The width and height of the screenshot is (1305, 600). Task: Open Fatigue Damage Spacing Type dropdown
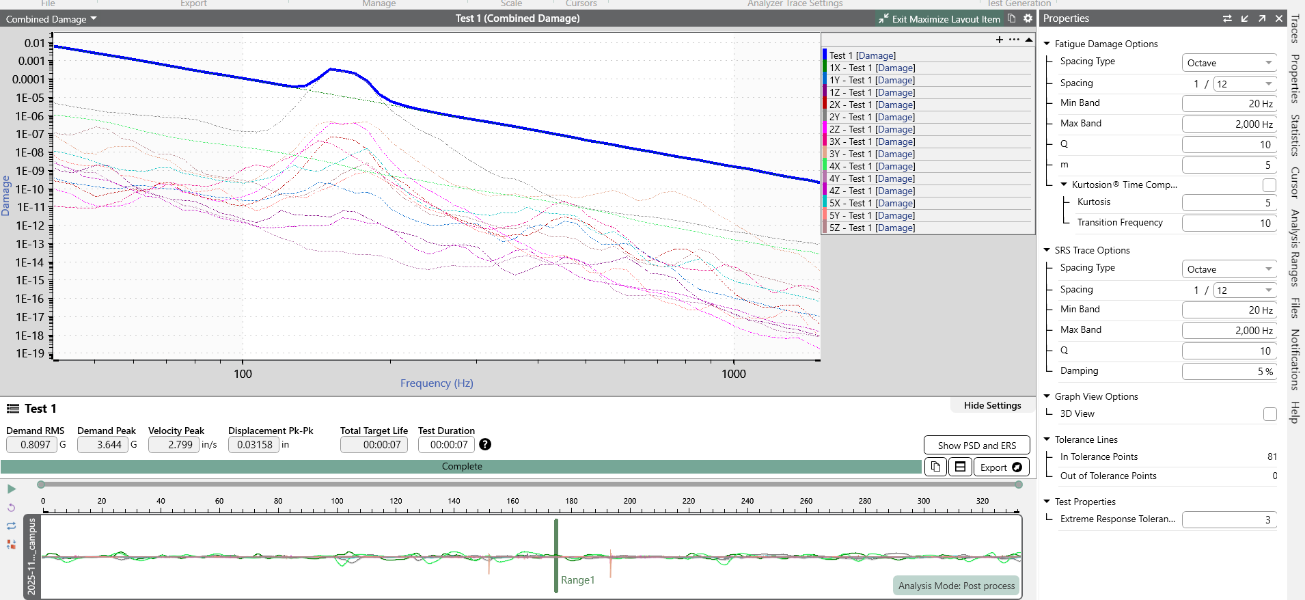tap(1229, 62)
